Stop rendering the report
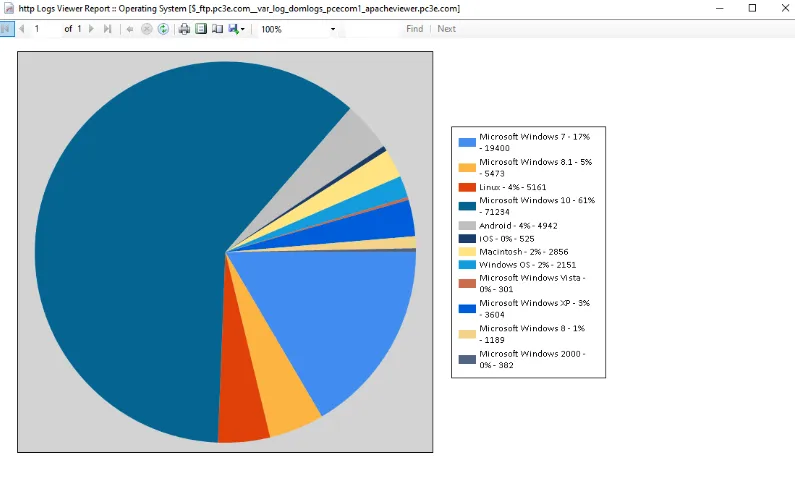Screen dimensions: 795x502 tap(147, 29)
